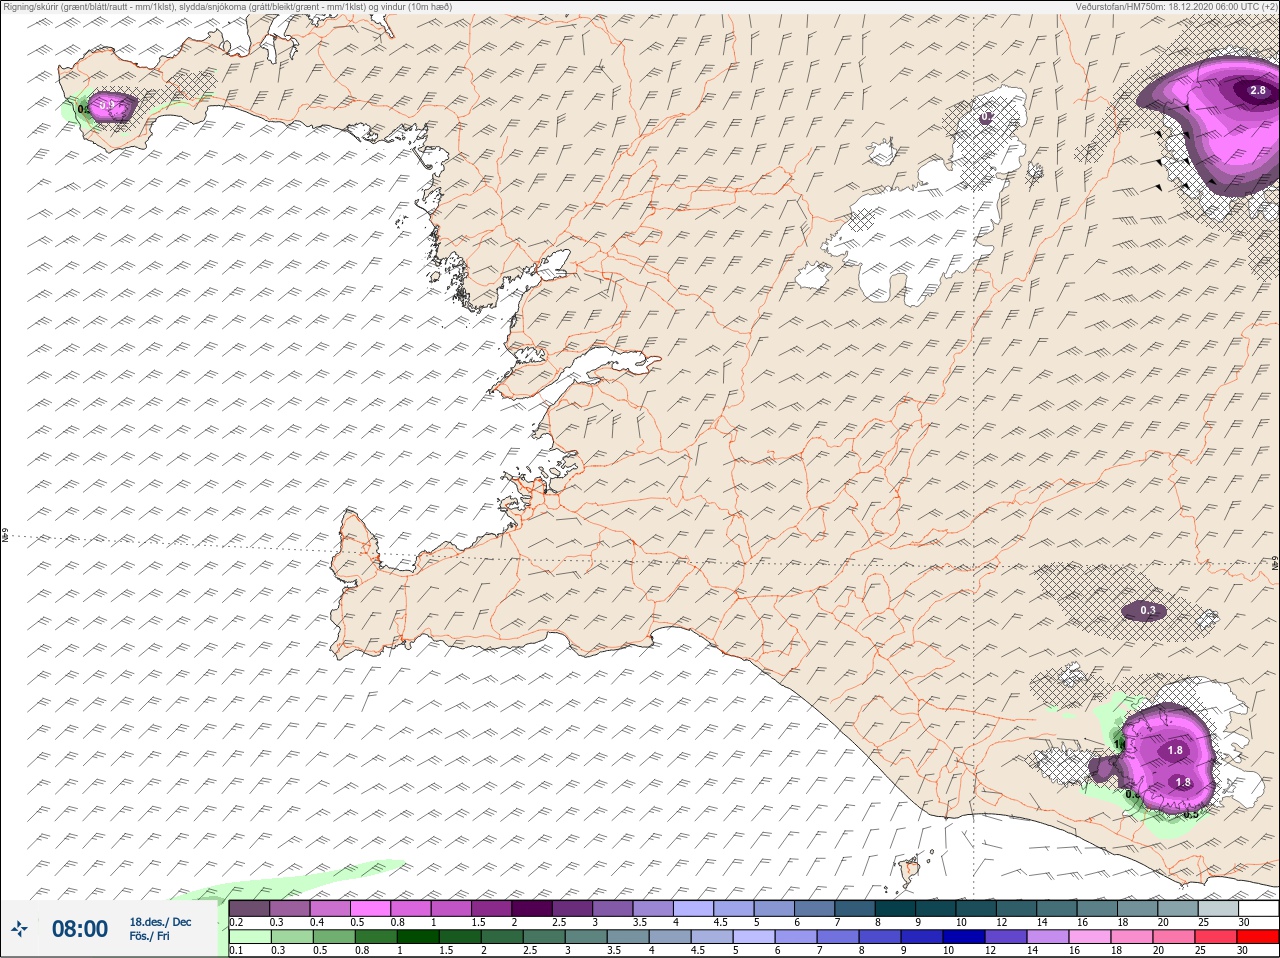Click the date text '18.des./ Dec'
The image size is (1280, 958).
(160, 922)
